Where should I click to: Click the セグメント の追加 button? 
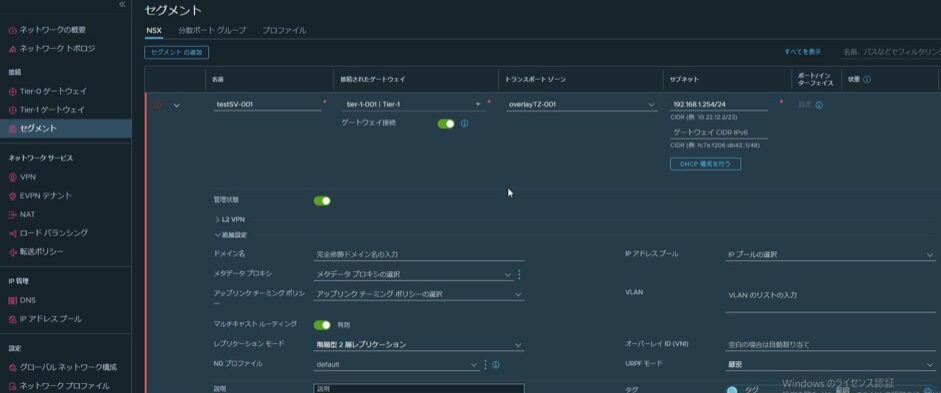[176, 53]
